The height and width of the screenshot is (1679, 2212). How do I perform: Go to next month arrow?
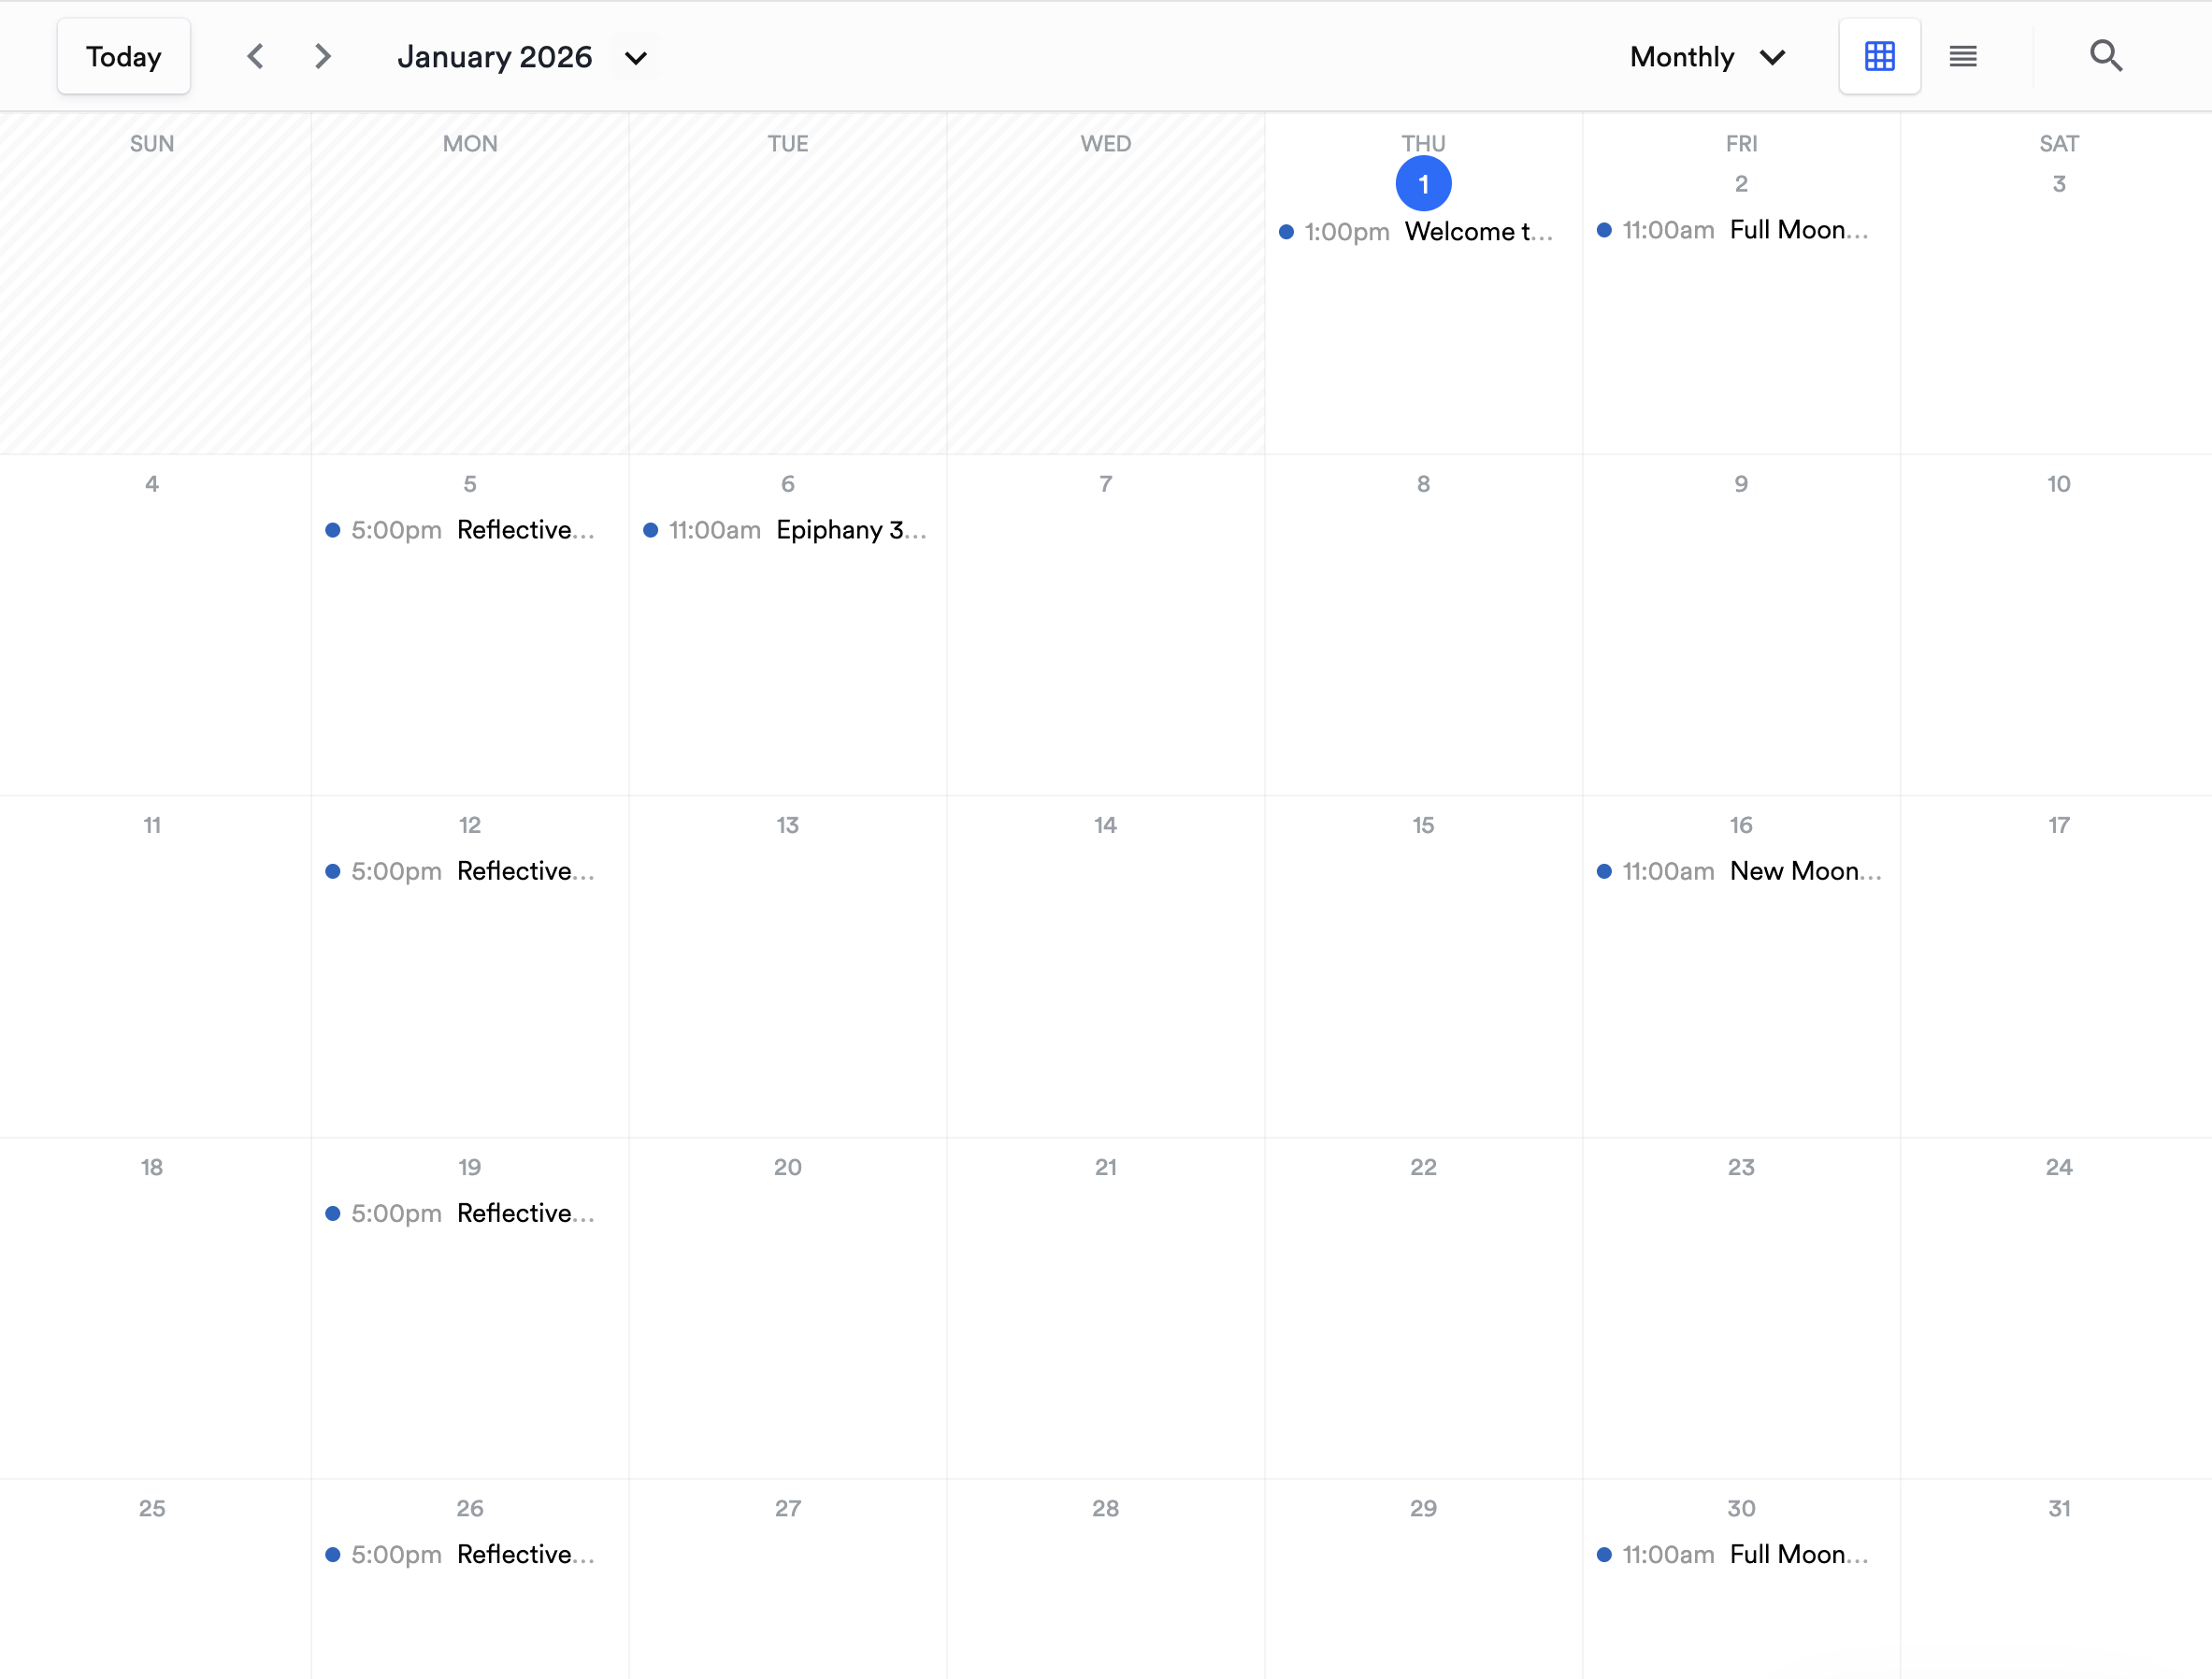[x=322, y=56]
